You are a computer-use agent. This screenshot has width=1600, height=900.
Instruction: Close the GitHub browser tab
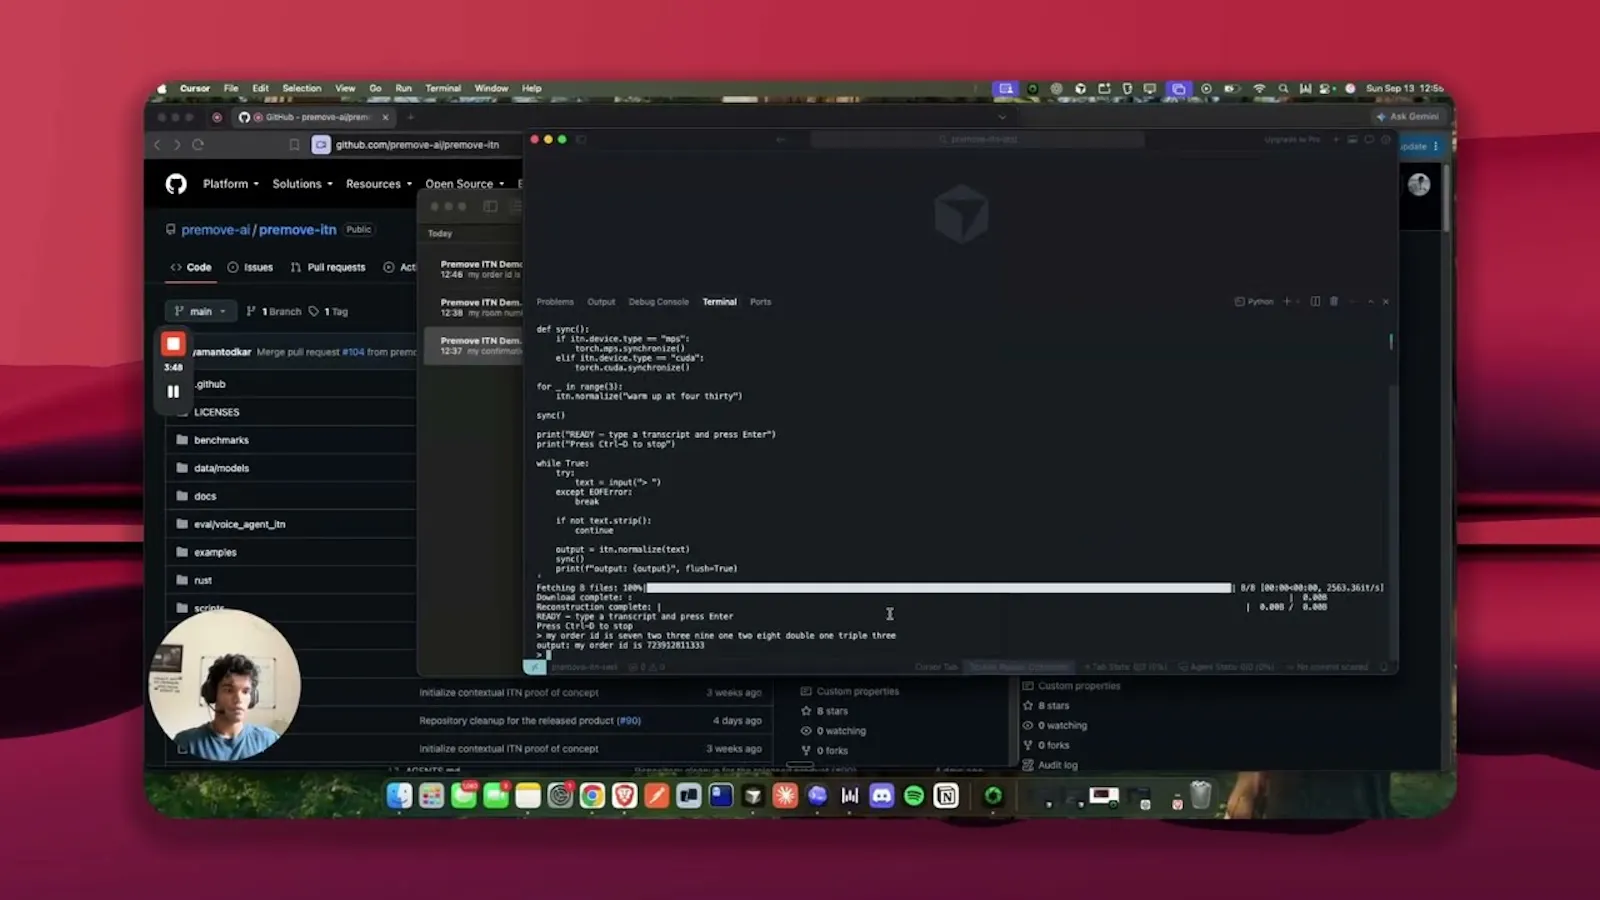click(x=385, y=117)
